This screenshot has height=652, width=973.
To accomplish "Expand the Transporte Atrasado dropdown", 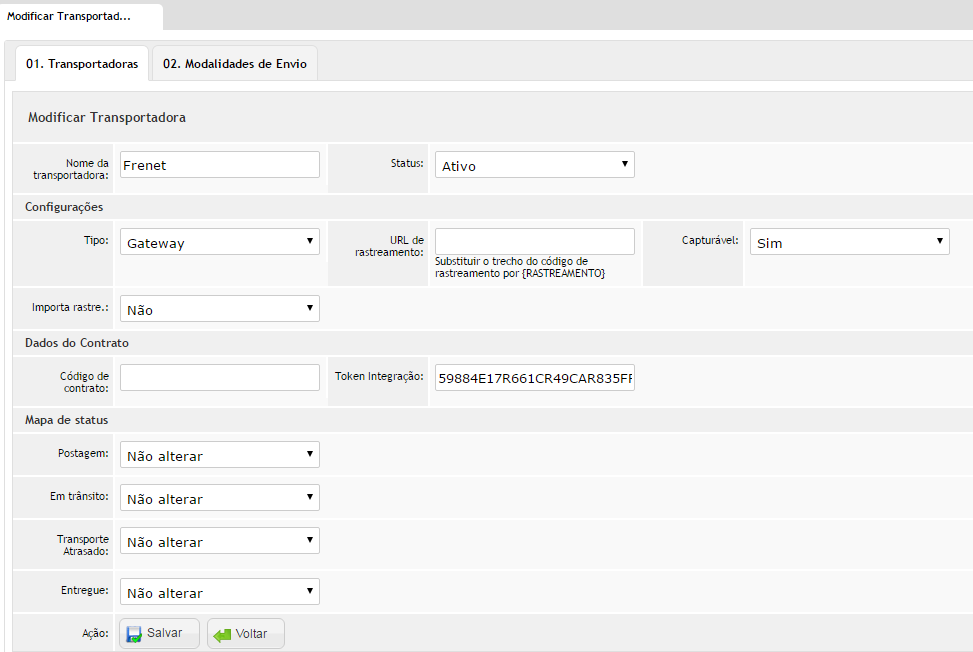I will pyautogui.click(x=219, y=541).
